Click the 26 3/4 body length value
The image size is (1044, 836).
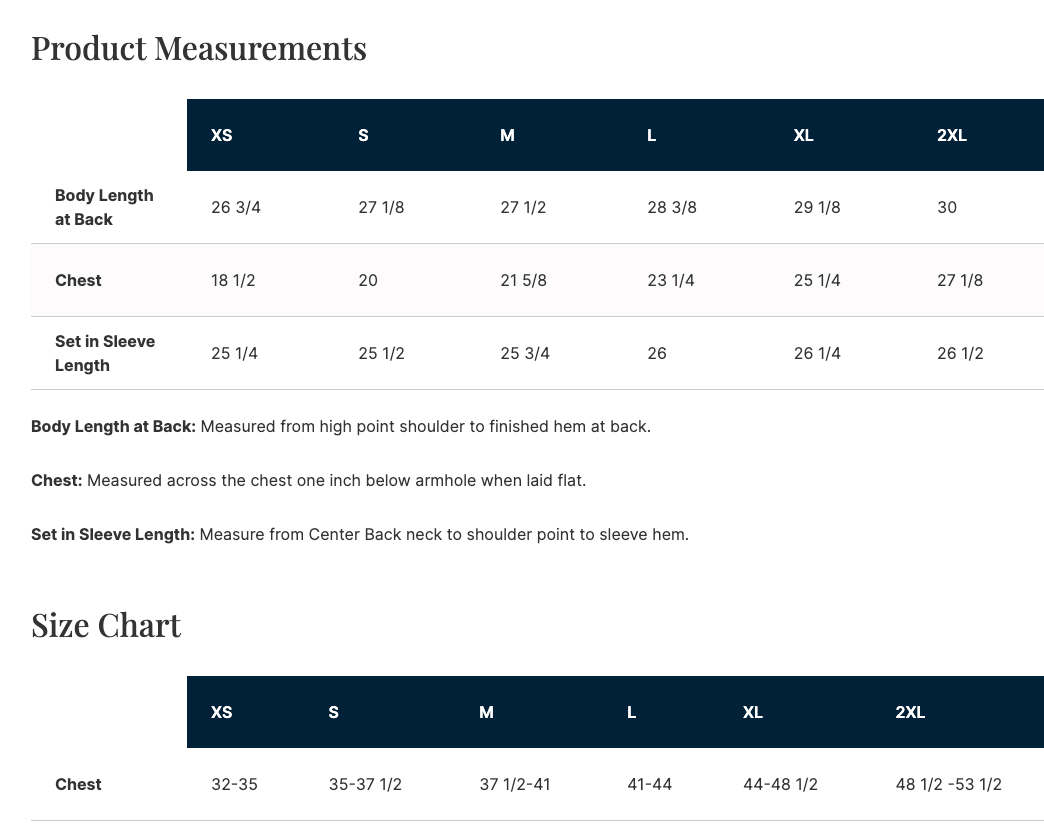[236, 207]
